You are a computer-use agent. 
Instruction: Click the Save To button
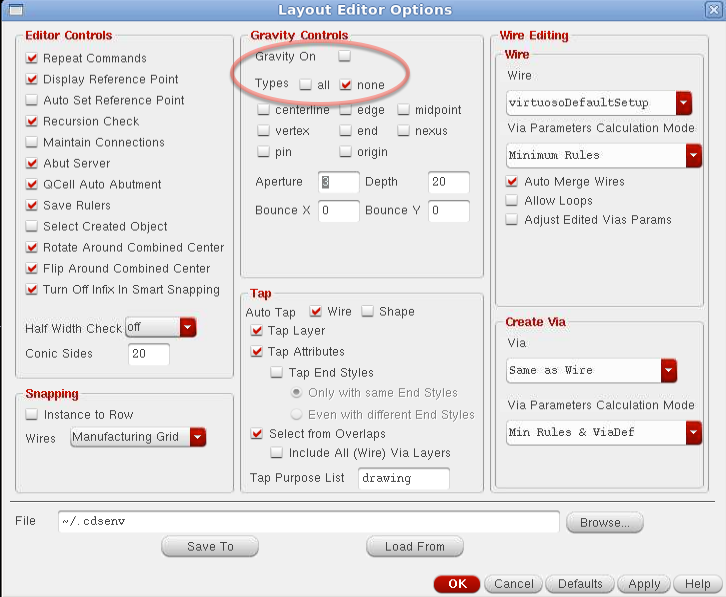[x=210, y=547]
